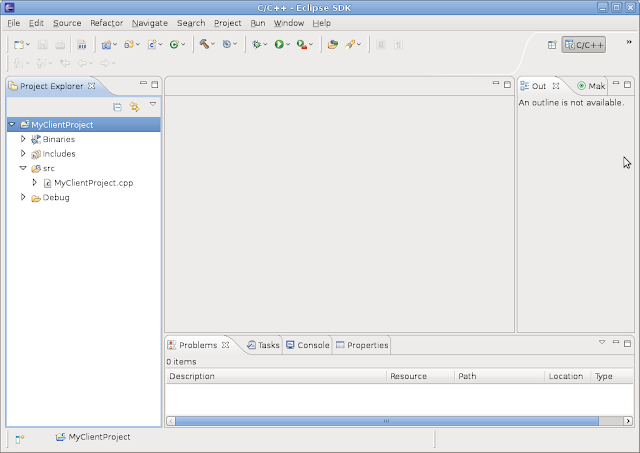Collapse the src folder
This screenshot has width=640, height=453.
tap(23, 168)
